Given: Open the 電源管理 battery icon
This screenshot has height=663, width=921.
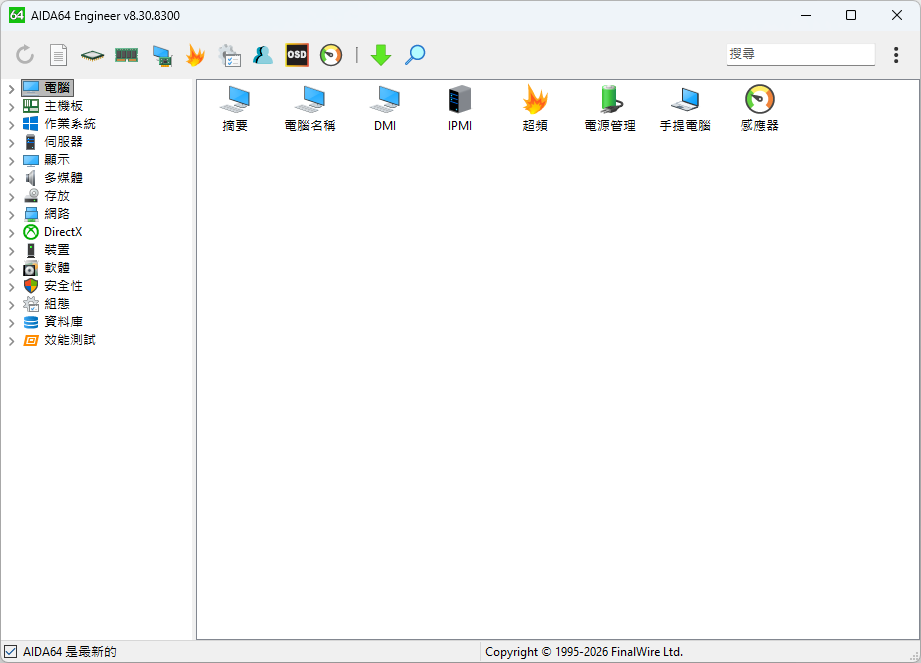Looking at the screenshot, I should click(x=610, y=99).
